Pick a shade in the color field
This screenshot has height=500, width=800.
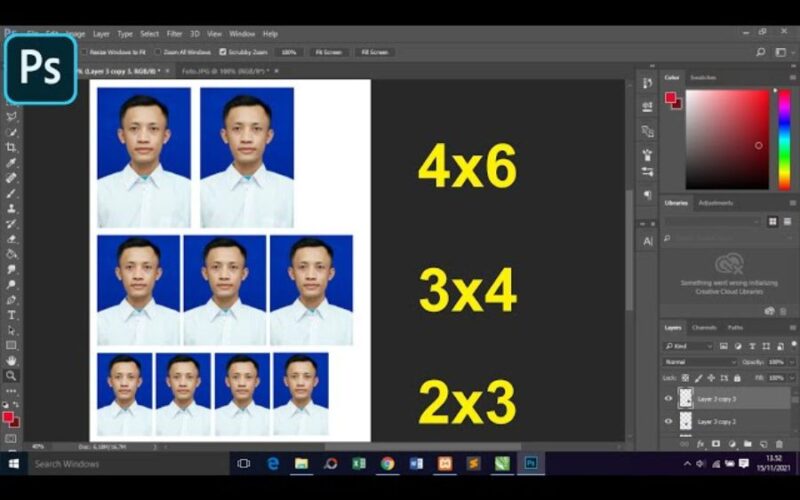(727, 139)
